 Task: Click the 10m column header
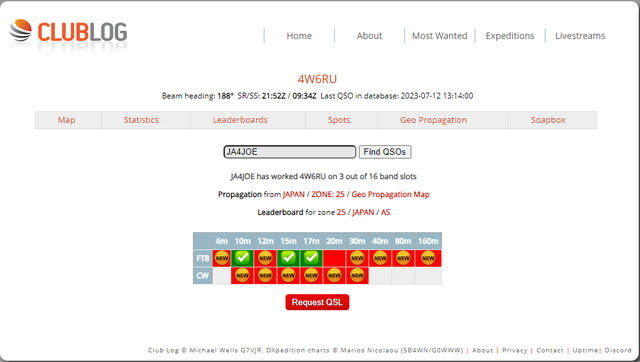(242, 241)
